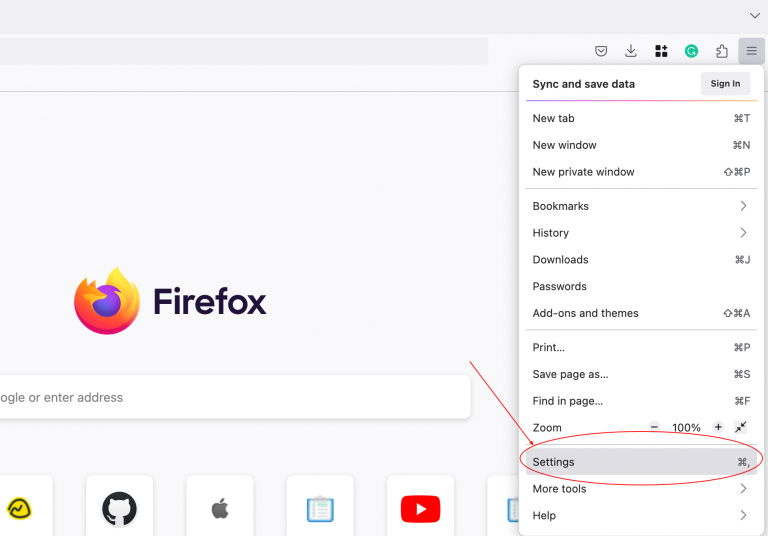Open Add-ons and themes
The image size is (768, 536).
641,313
